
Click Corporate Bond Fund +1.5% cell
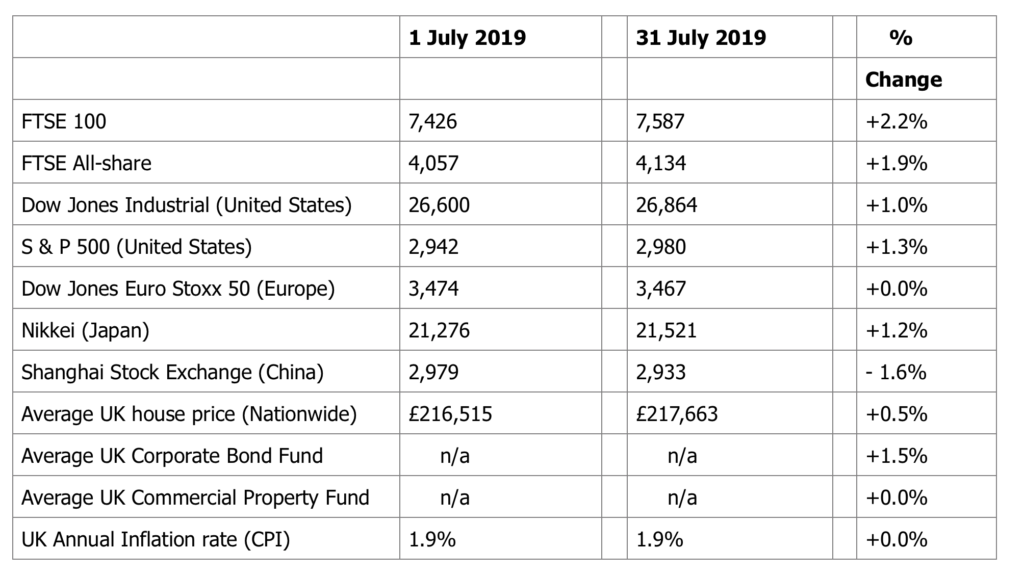(896, 456)
